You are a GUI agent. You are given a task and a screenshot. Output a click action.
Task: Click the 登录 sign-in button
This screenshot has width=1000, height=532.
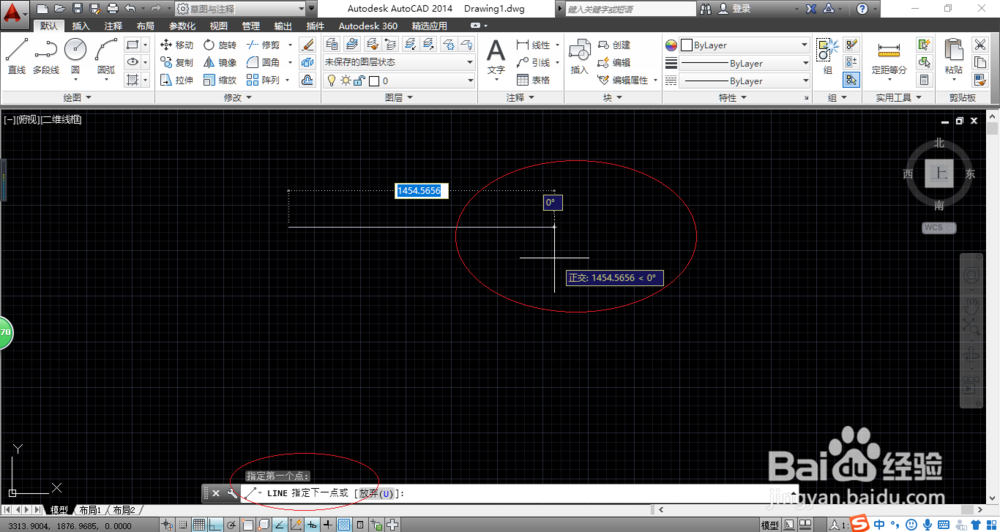tap(735, 9)
